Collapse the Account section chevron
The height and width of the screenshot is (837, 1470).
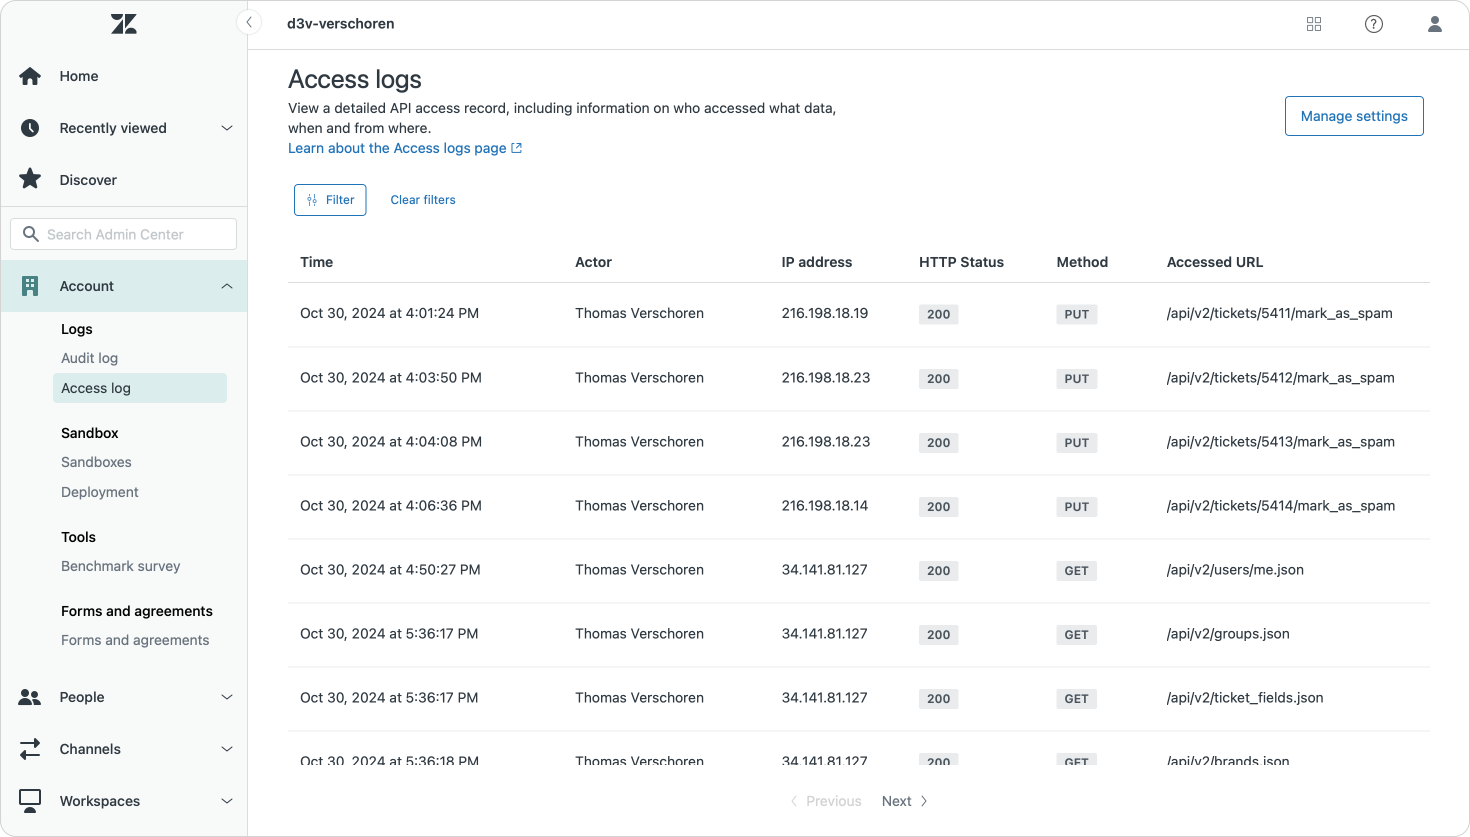point(227,286)
